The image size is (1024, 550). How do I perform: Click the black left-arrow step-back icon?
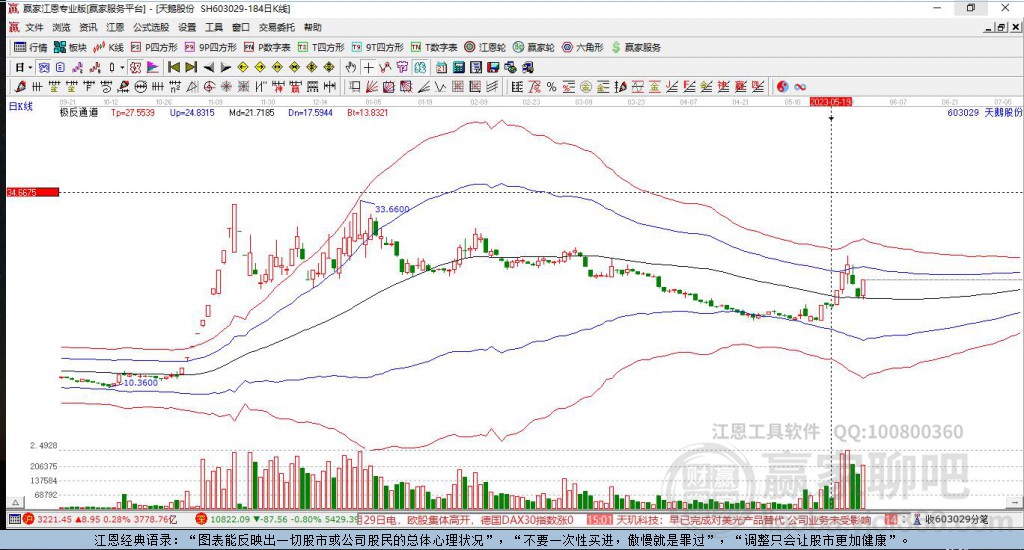point(208,67)
